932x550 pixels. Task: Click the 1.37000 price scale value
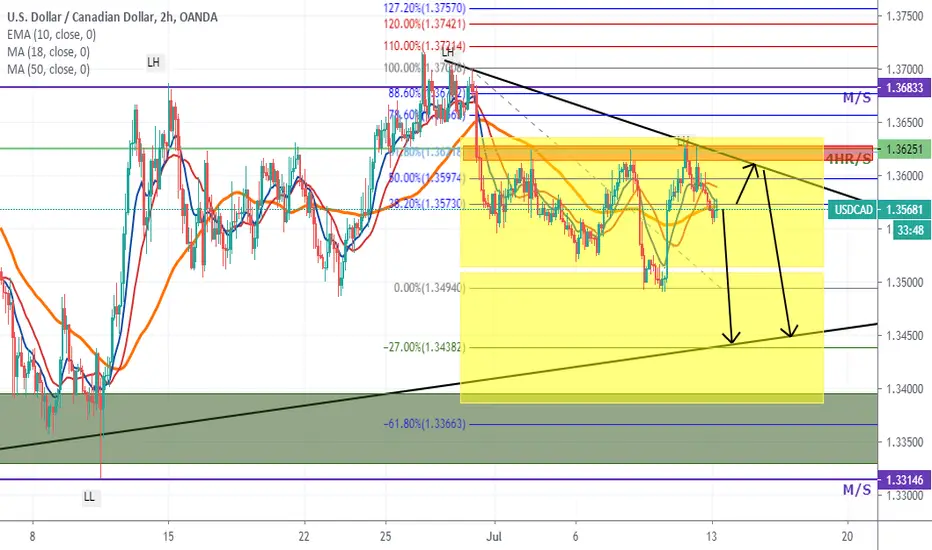click(904, 70)
